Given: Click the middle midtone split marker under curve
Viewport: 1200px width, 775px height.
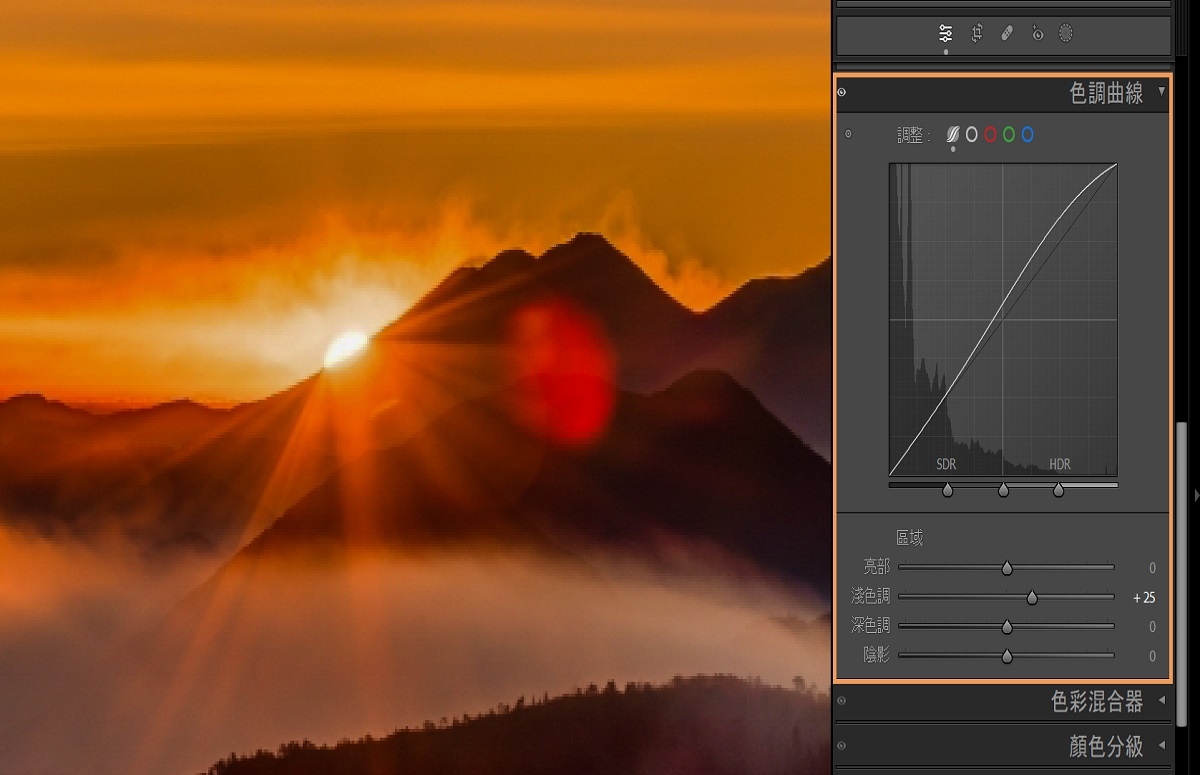Looking at the screenshot, I should click(1003, 490).
